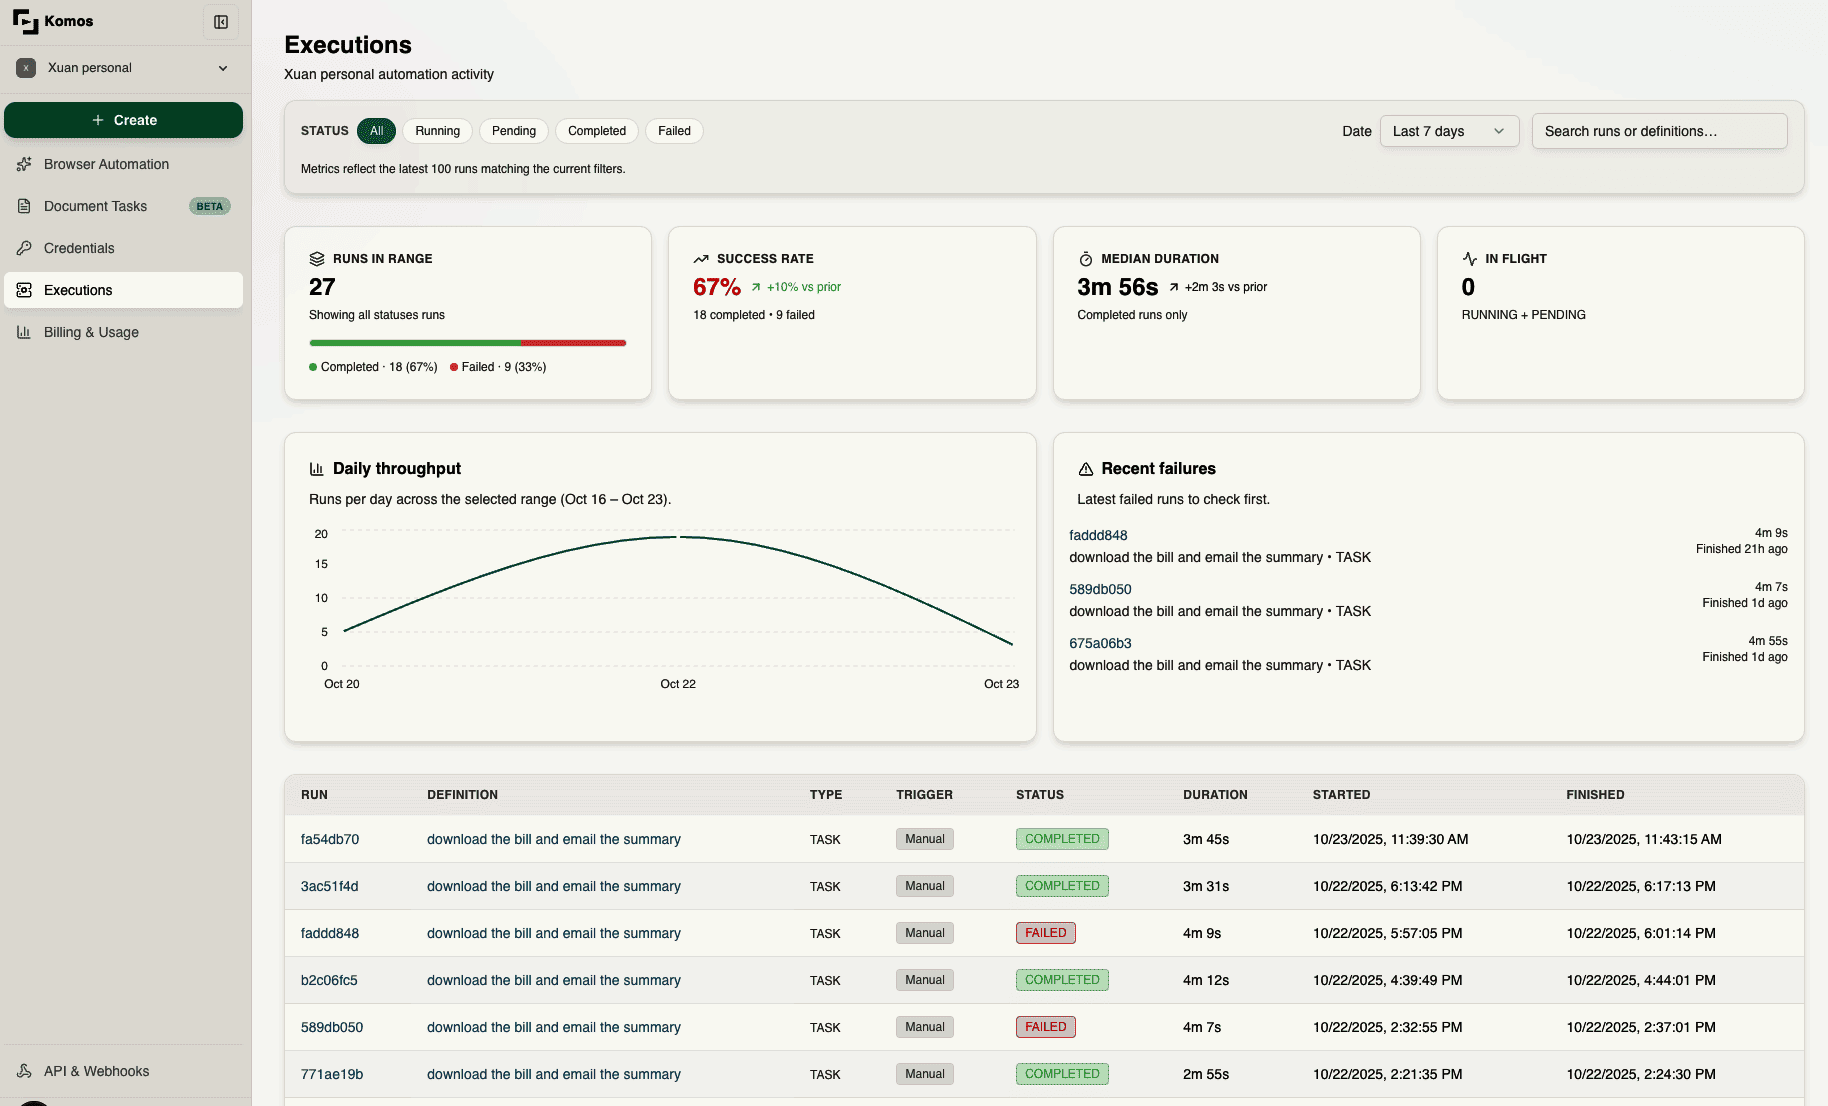Open the Last 7 days date dropdown
This screenshot has width=1828, height=1106.
1448,131
